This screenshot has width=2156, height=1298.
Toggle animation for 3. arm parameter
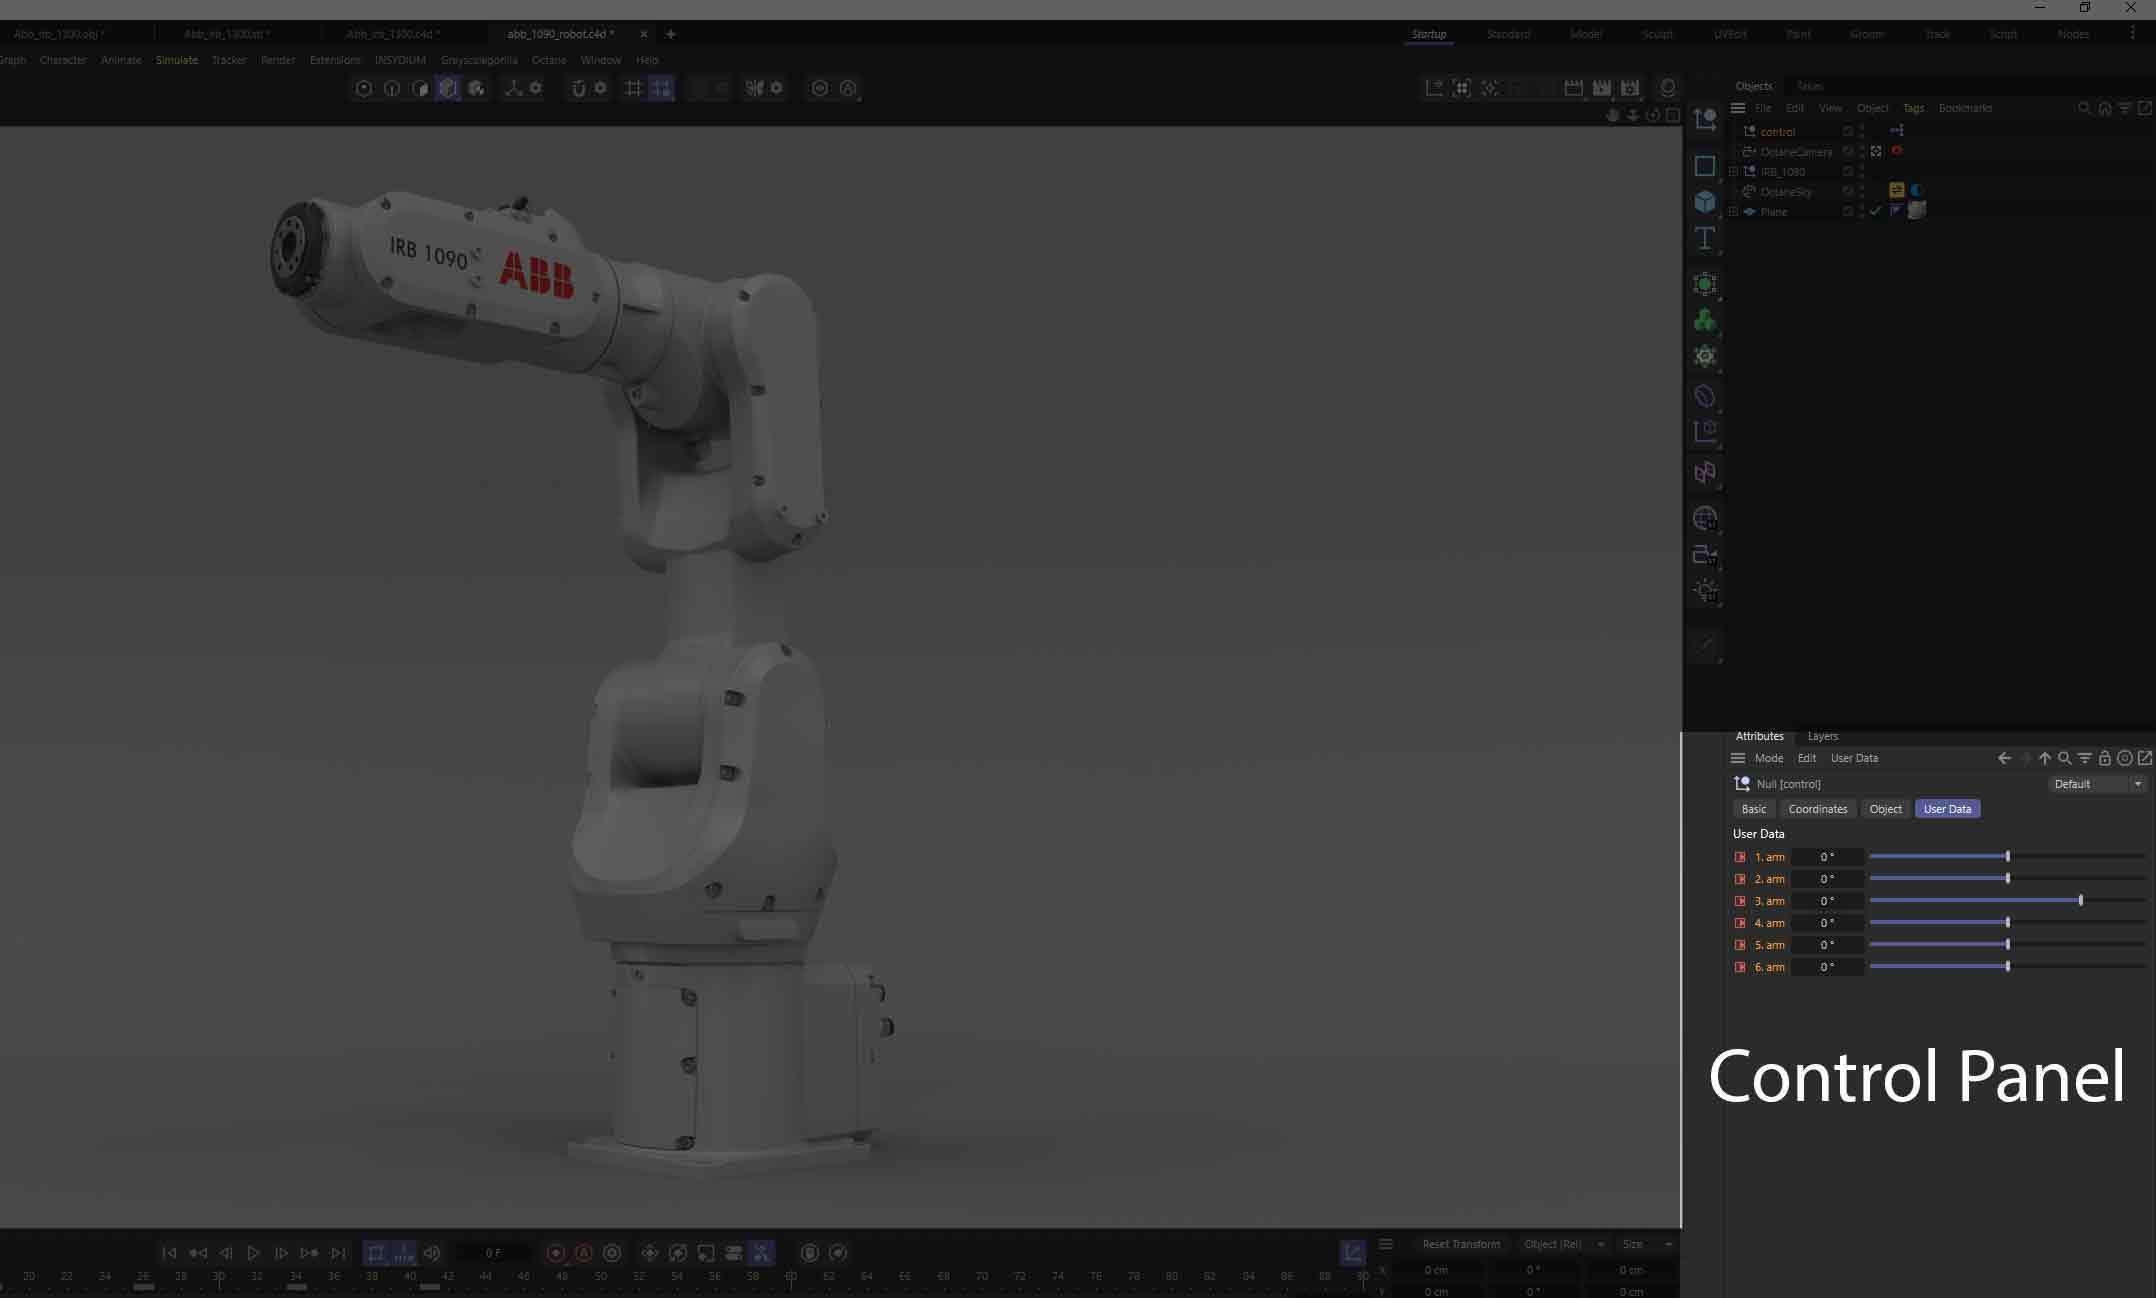pos(1740,901)
